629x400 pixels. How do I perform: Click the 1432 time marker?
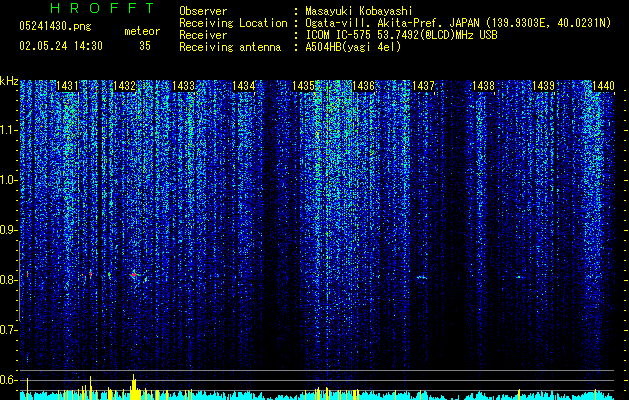pos(124,86)
